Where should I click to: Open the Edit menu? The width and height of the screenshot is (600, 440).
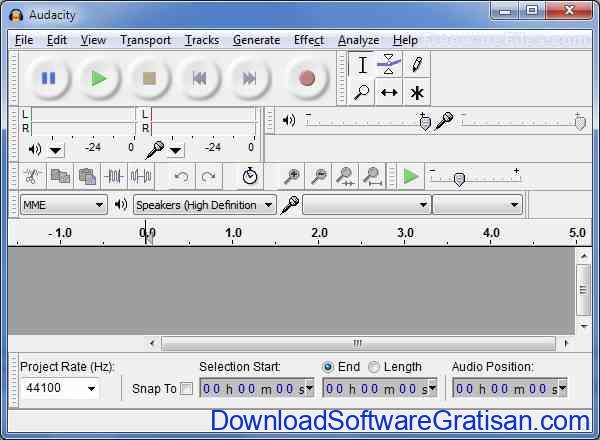coord(57,40)
